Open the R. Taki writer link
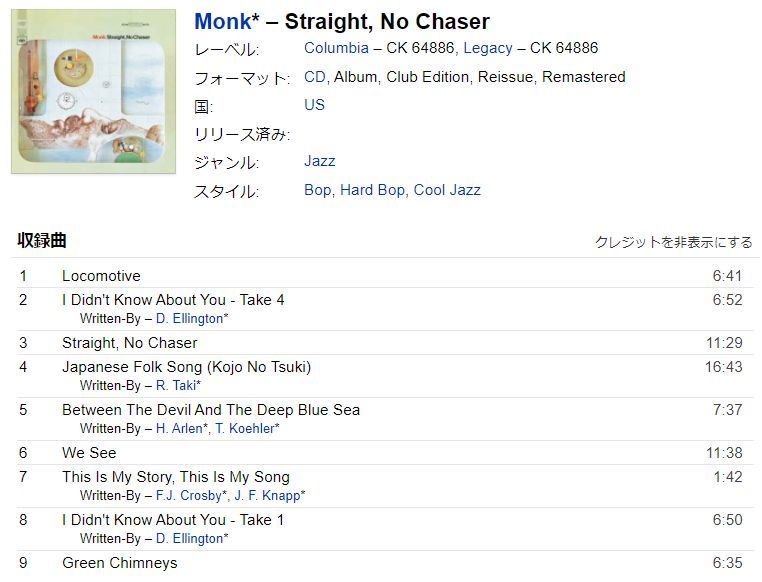The image size is (762, 582). coord(176,386)
